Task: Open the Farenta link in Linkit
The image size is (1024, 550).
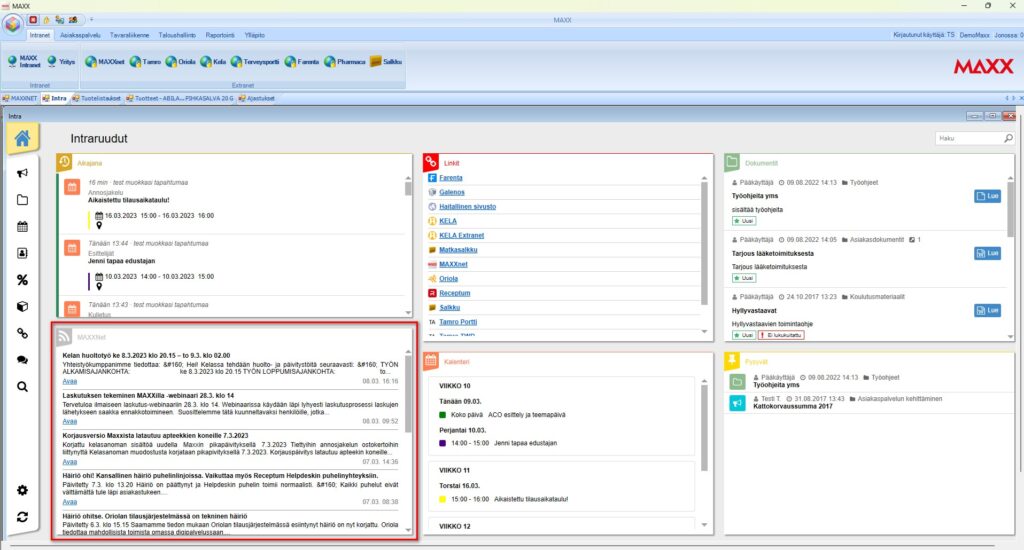Action: click(451, 178)
